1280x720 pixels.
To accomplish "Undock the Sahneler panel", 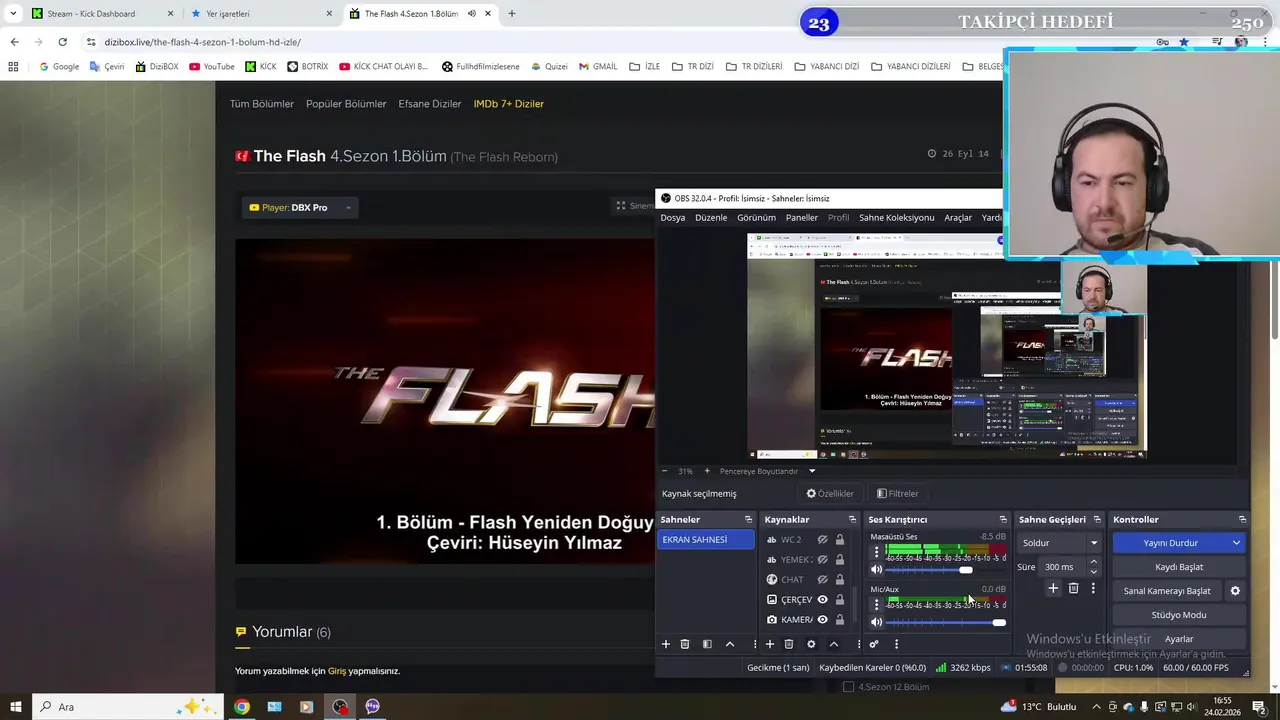I will (748, 520).
